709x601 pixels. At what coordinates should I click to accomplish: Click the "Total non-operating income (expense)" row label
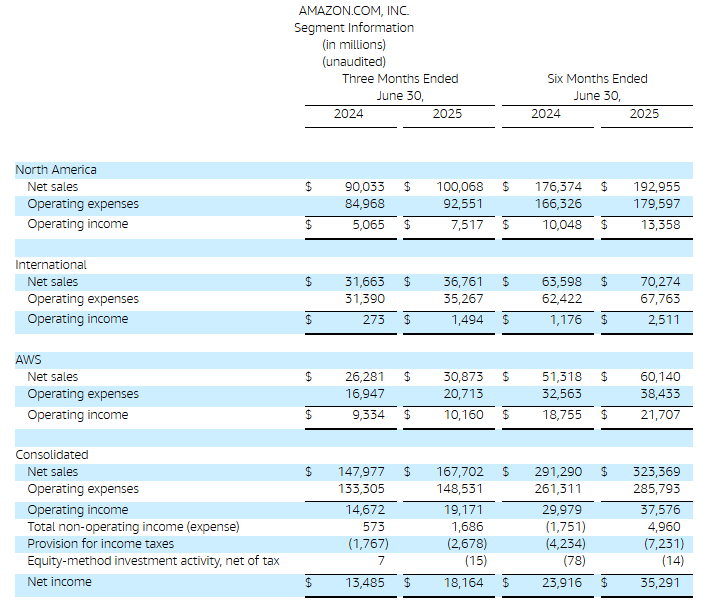click(x=133, y=527)
